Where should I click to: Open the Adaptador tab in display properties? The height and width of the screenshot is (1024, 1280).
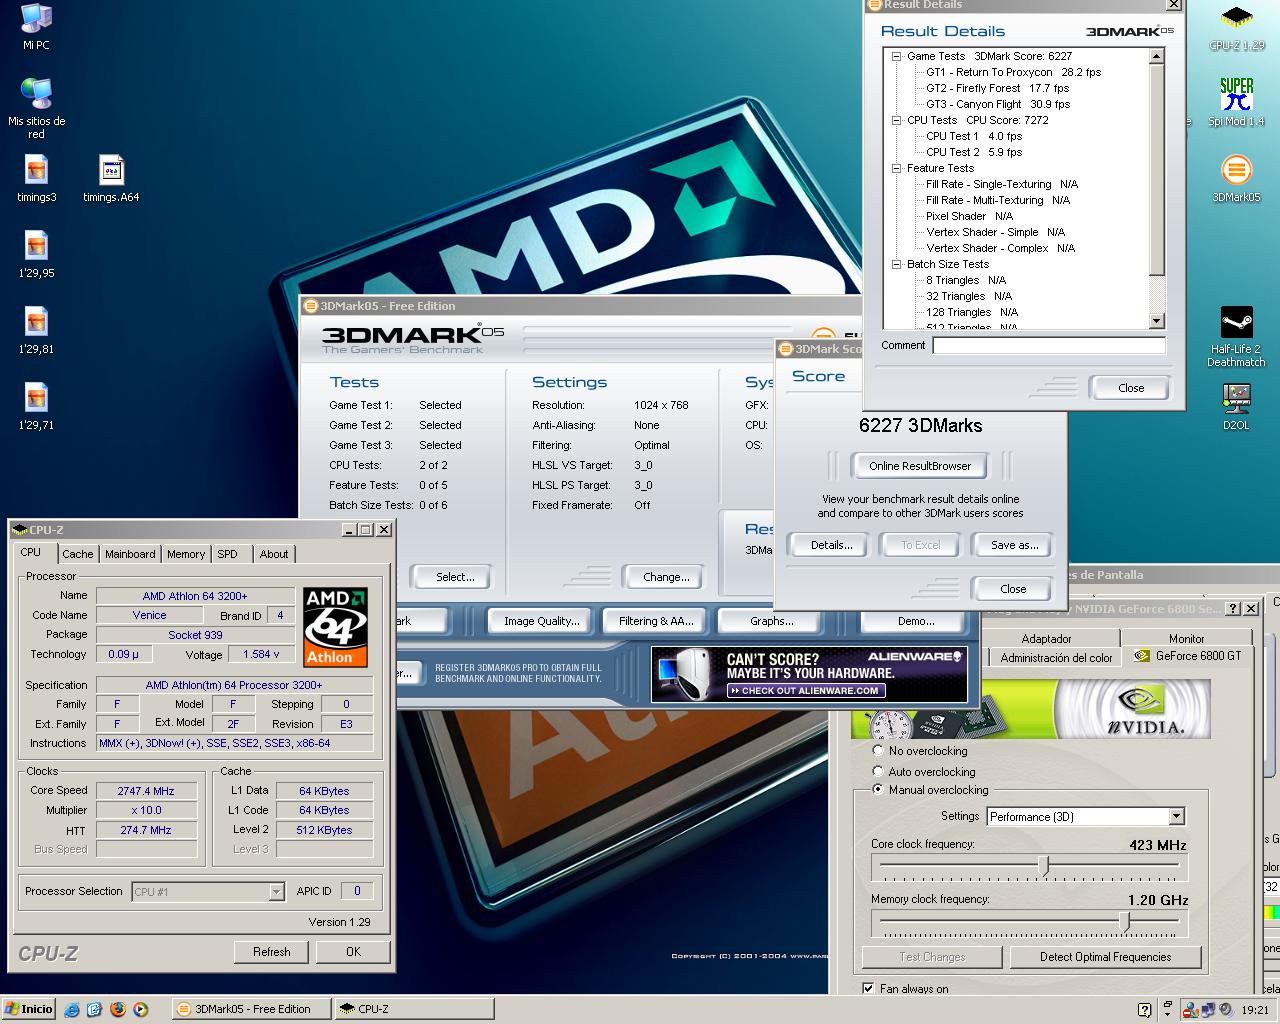coord(1047,639)
